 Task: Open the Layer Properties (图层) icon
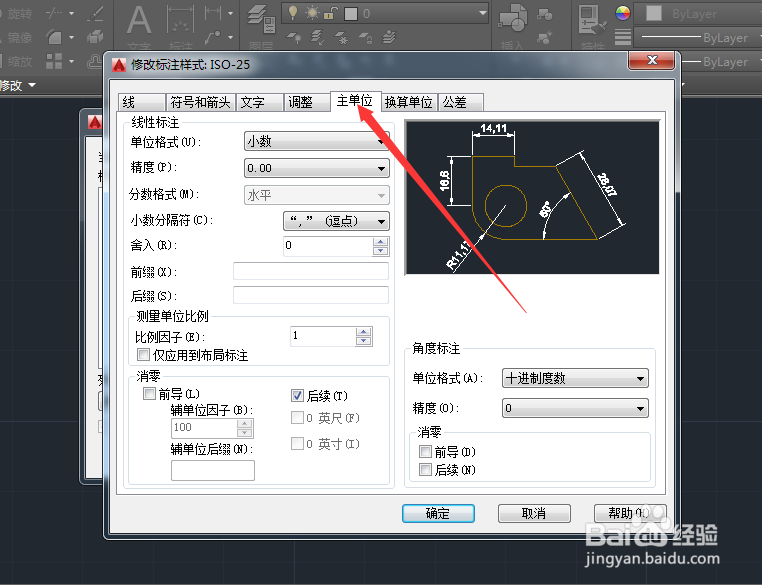(261, 20)
